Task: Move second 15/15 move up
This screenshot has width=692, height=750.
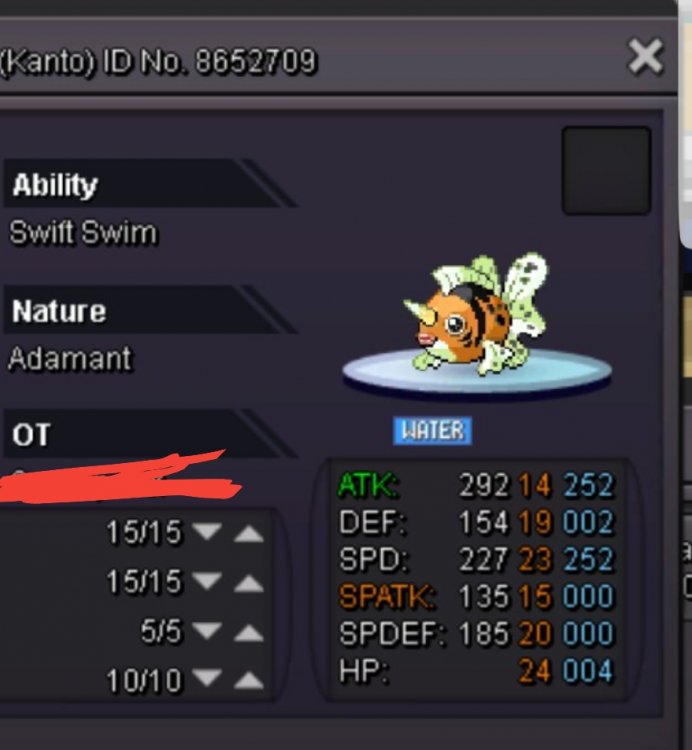Action: coord(249,583)
